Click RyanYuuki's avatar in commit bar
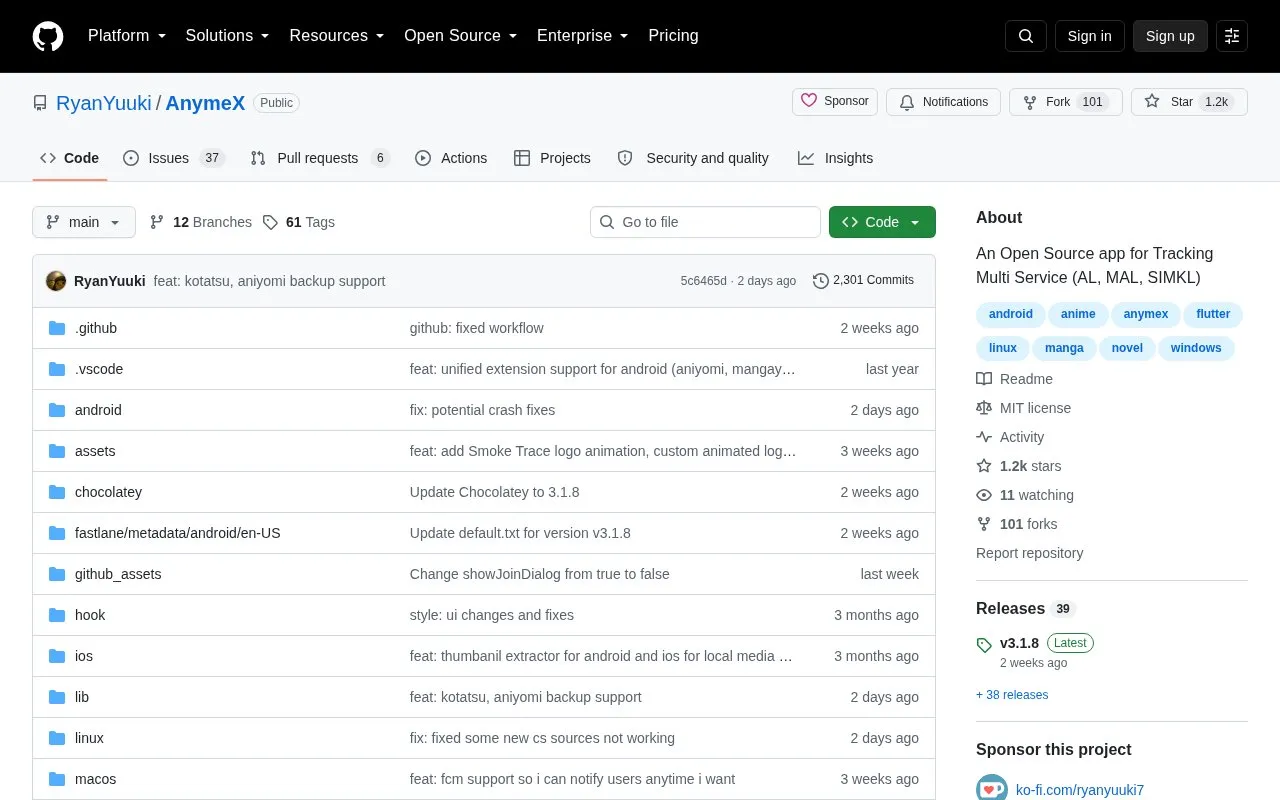 click(56, 281)
